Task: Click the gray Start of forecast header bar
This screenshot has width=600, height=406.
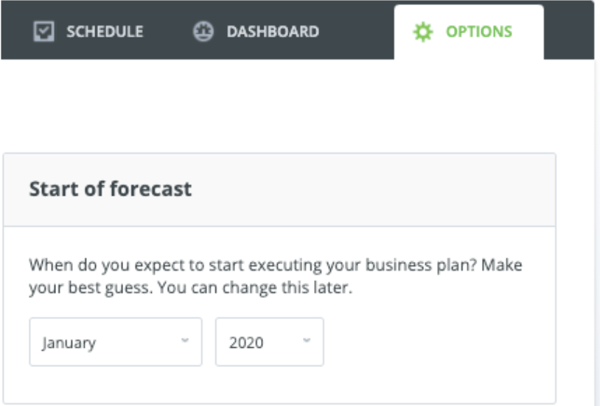Action: click(x=279, y=190)
